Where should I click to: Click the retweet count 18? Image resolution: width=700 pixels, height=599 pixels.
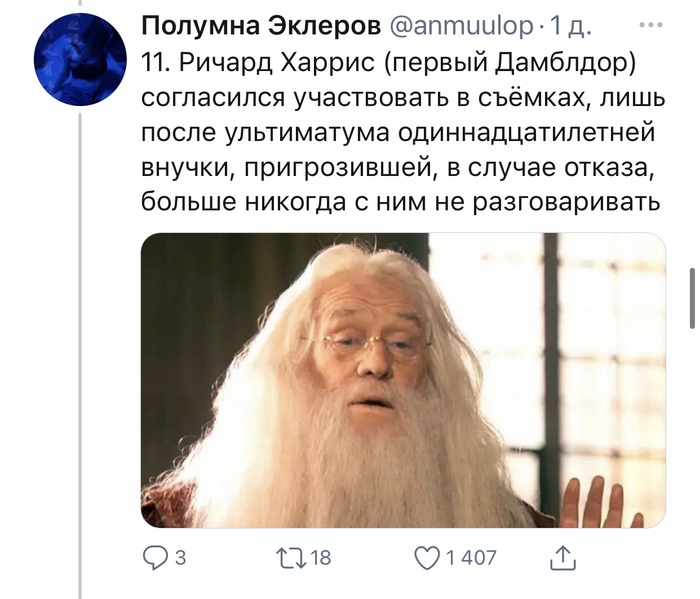pos(320,558)
